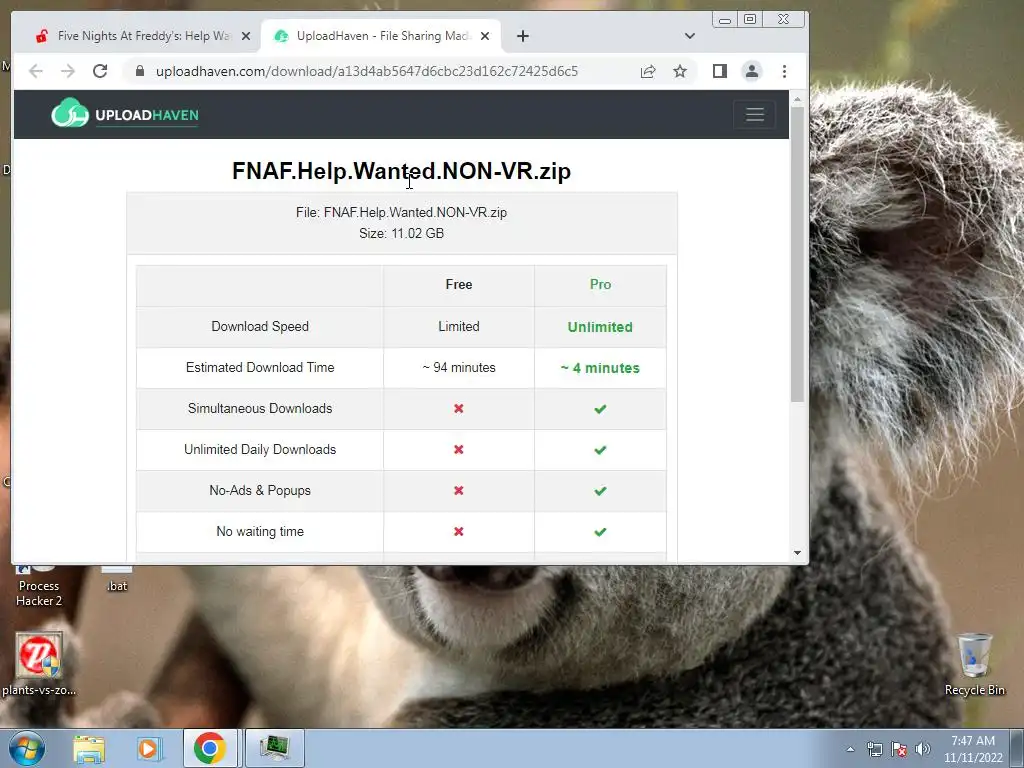Click the ~ 4 minutes estimate

point(600,368)
